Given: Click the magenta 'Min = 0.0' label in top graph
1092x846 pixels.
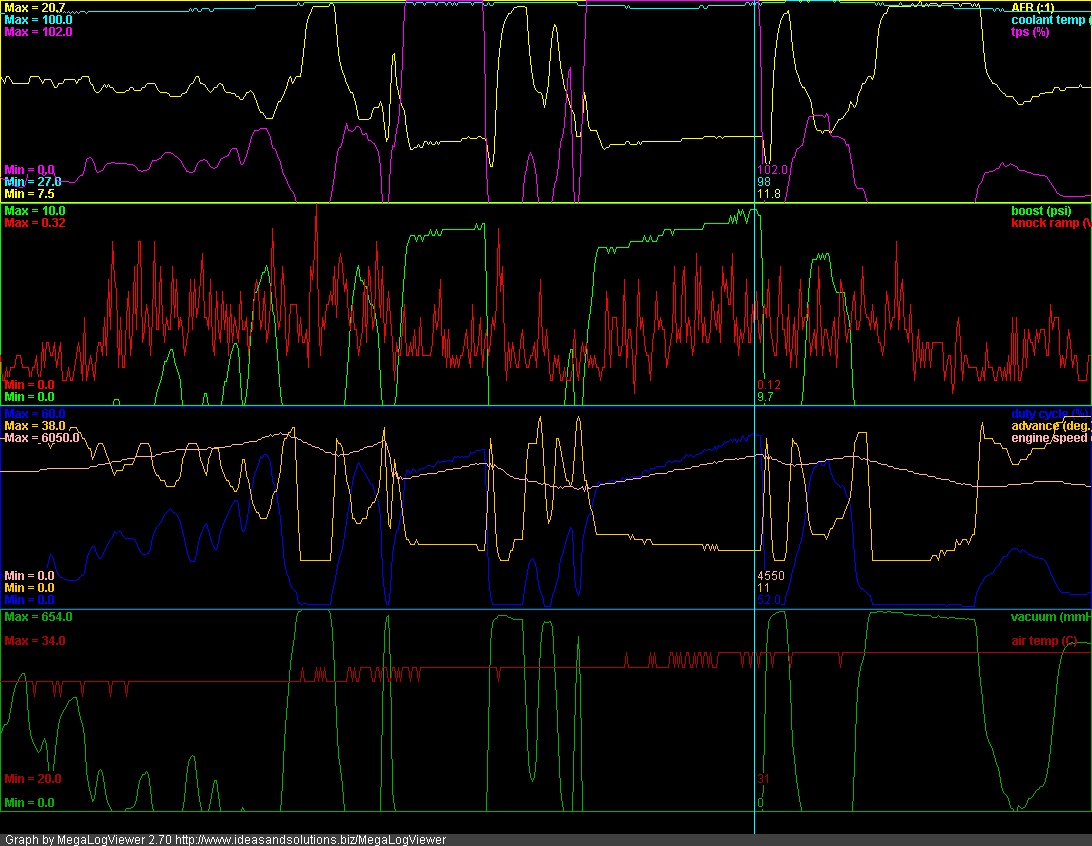Looking at the screenshot, I should (x=29, y=170).
